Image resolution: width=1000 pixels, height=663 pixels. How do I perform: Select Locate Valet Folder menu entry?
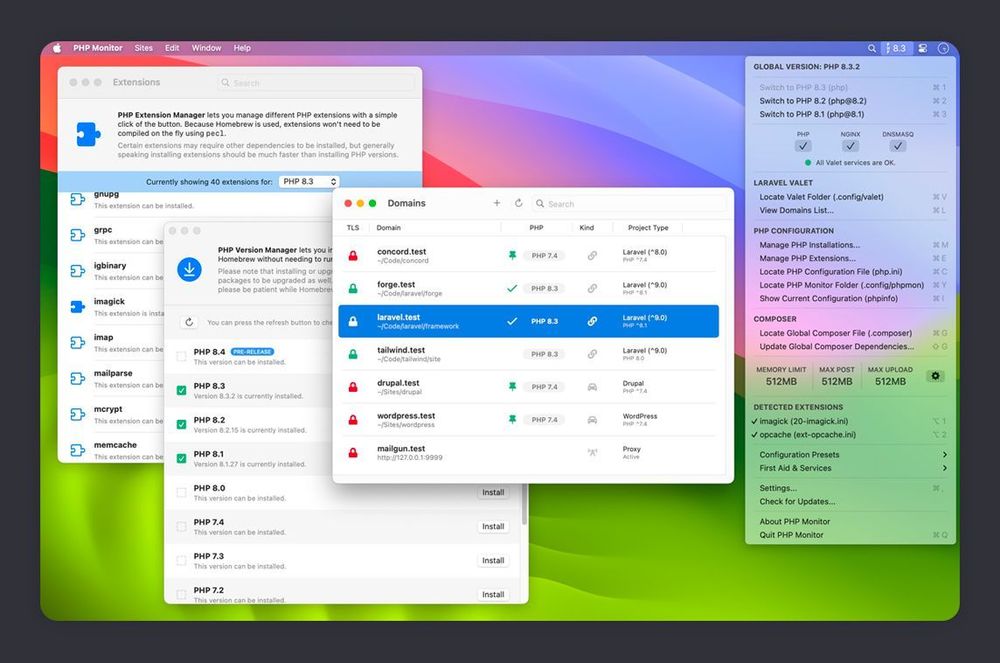851,197
